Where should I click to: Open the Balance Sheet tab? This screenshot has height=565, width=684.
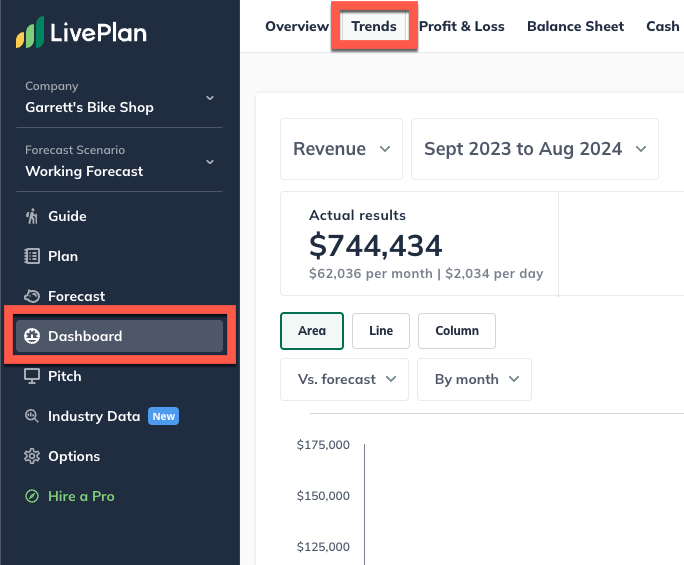click(x=575, y=26)
